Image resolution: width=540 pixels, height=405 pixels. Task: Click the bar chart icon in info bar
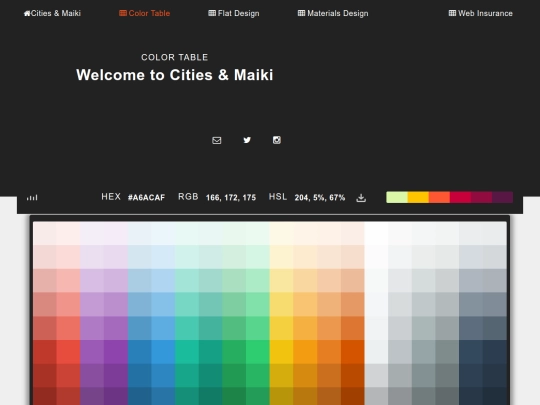(x=32, y=198)
